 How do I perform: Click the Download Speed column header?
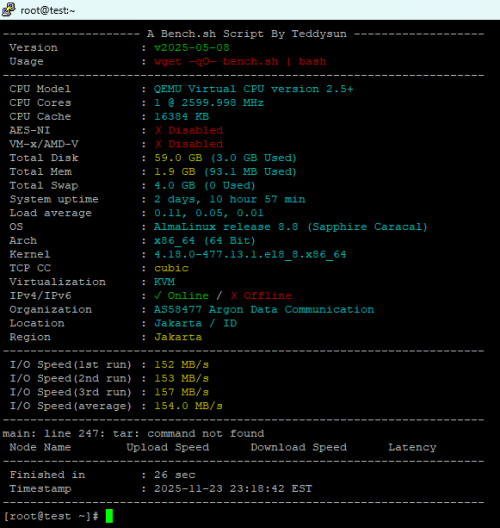299,448
